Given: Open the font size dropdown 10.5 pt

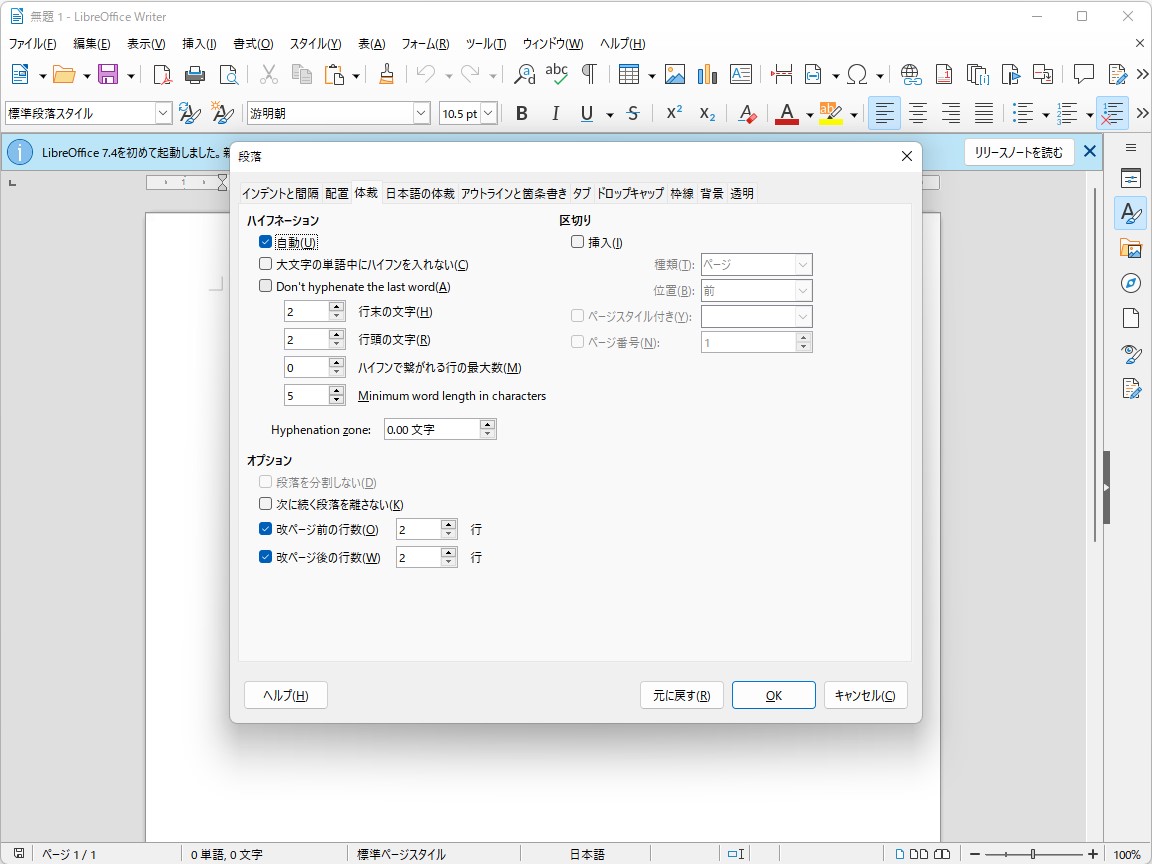Looking at the screenshot, I should click(x=489, y=113).
